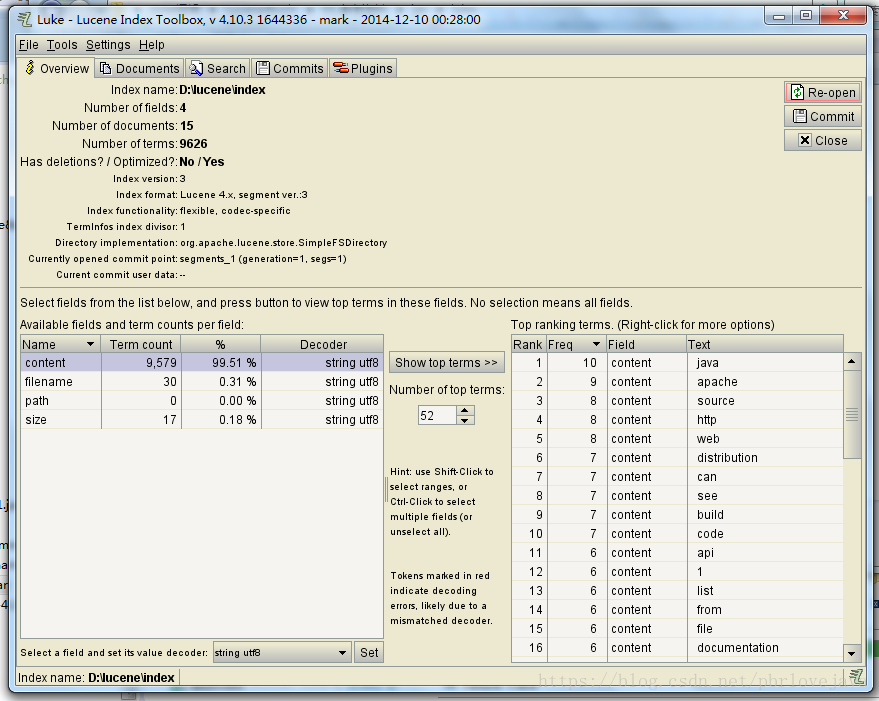Viewport: 879px width, 701px height.
Task: Click the terms list scrollbar thumb
Action: coord(852,414)
